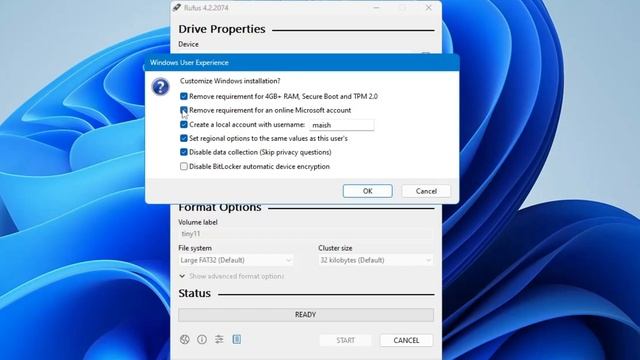
Task: Close the Rufus window
Action: click(x=429, y=8)
